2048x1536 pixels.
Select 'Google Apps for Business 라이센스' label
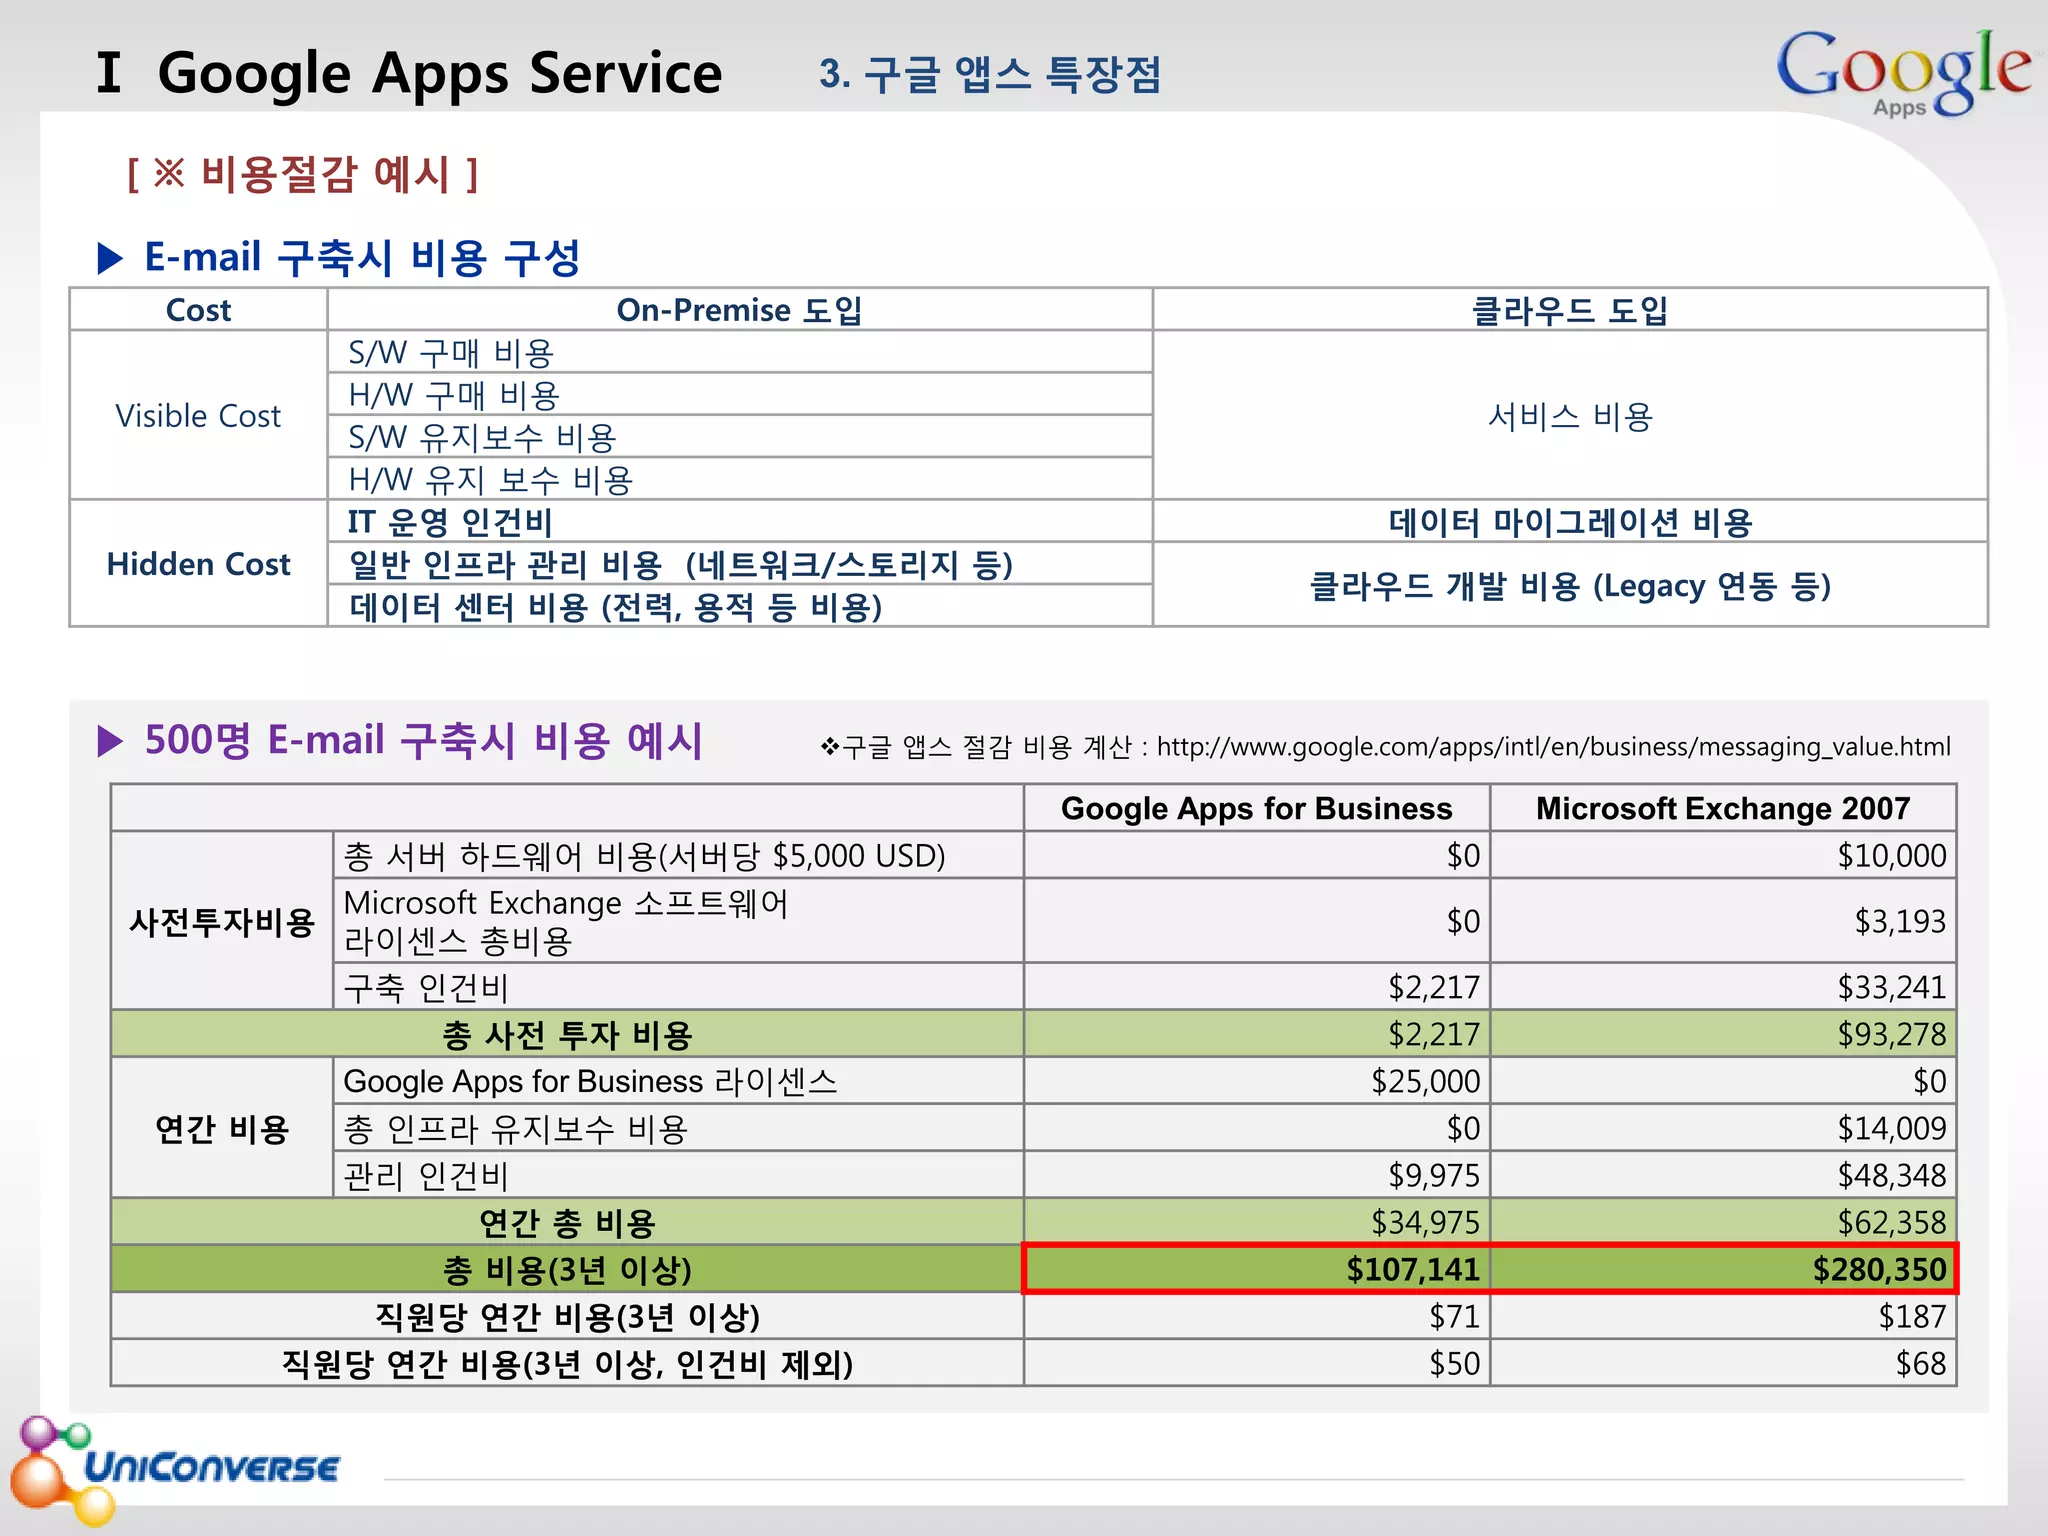click(x=678, y=1081)
